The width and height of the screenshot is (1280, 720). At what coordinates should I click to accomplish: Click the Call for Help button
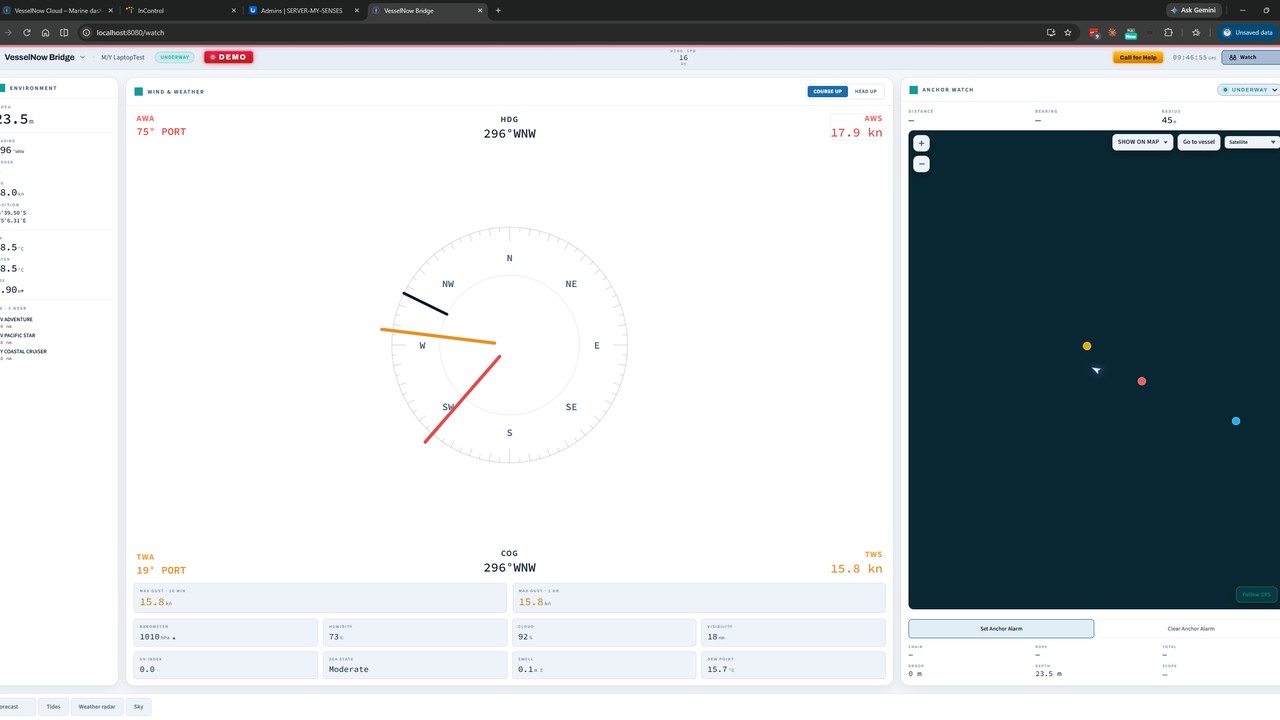tap(1138, 57)
